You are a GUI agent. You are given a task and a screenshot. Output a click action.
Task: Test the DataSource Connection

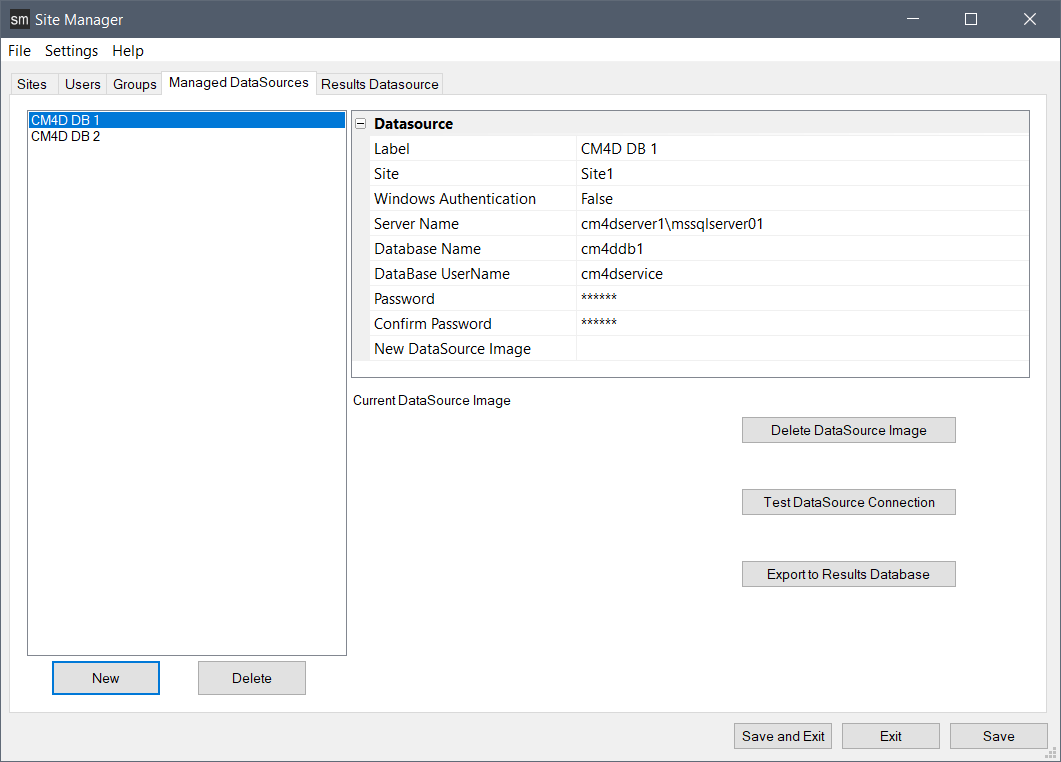pyautogui.click(x=848, y=502)
